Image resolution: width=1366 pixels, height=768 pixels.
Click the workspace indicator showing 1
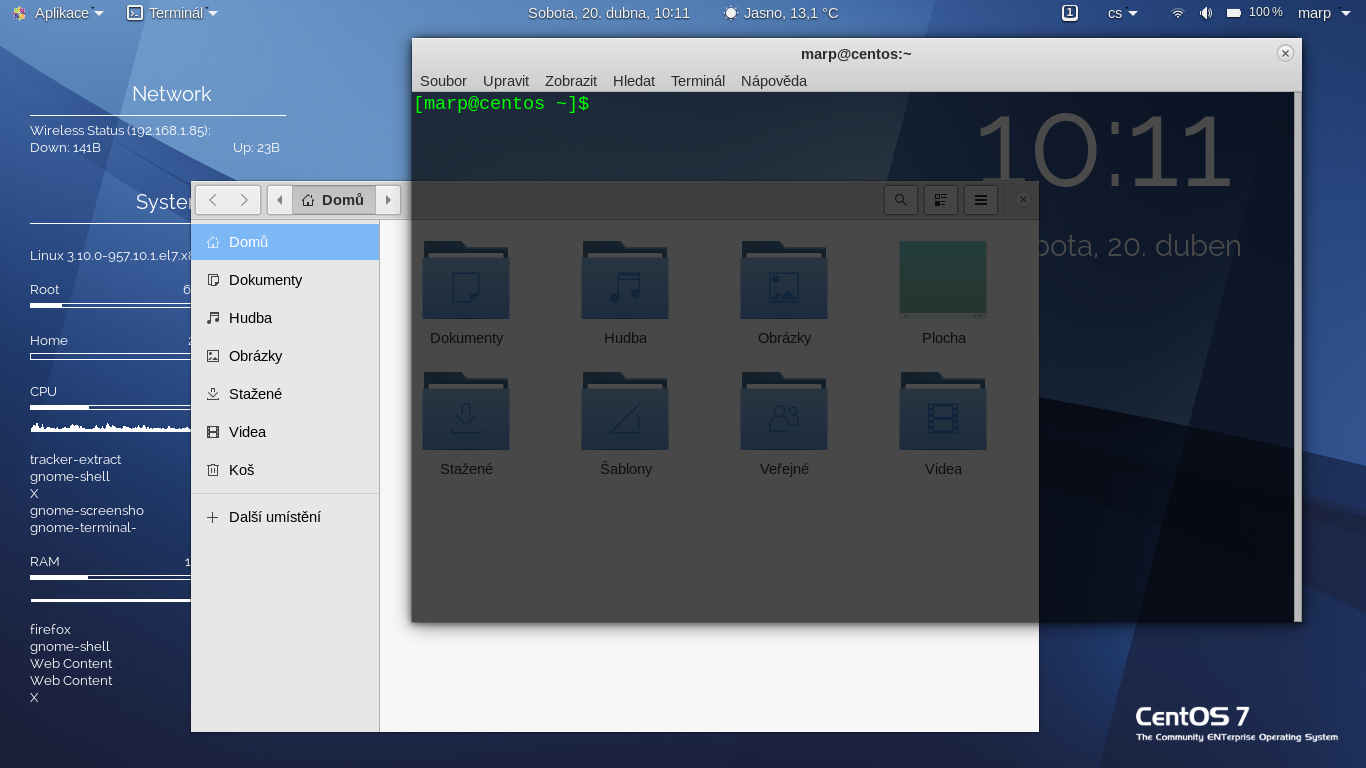coord(1069,12)
